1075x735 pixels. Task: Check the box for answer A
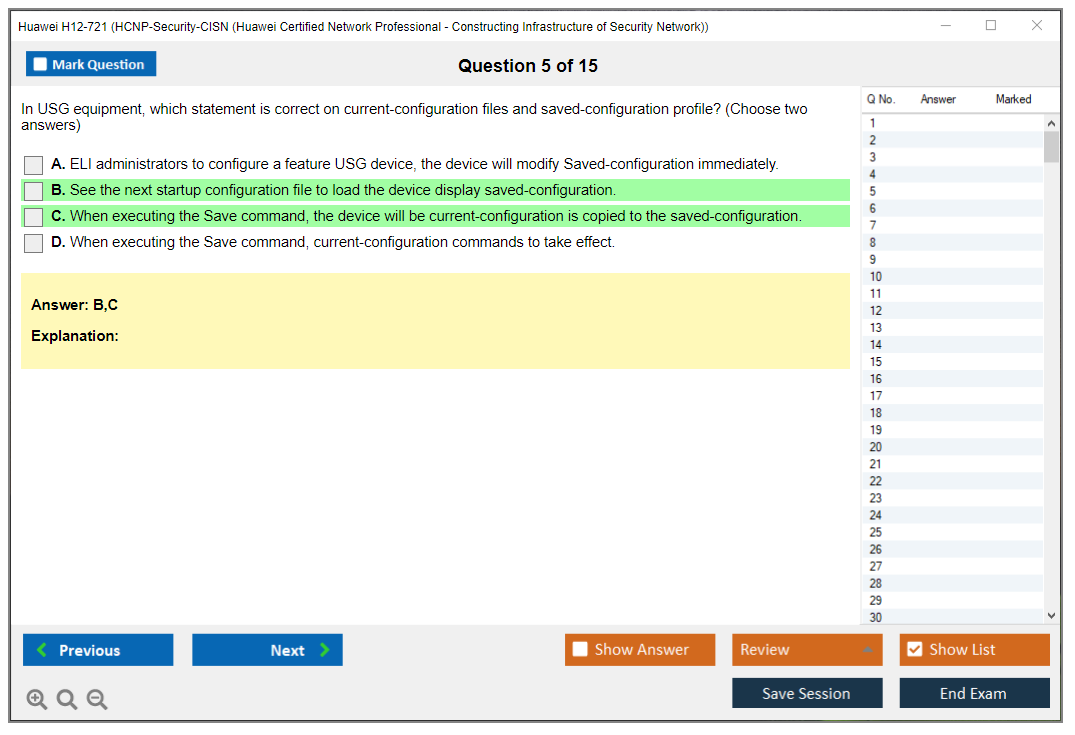[x=33, y=165]
